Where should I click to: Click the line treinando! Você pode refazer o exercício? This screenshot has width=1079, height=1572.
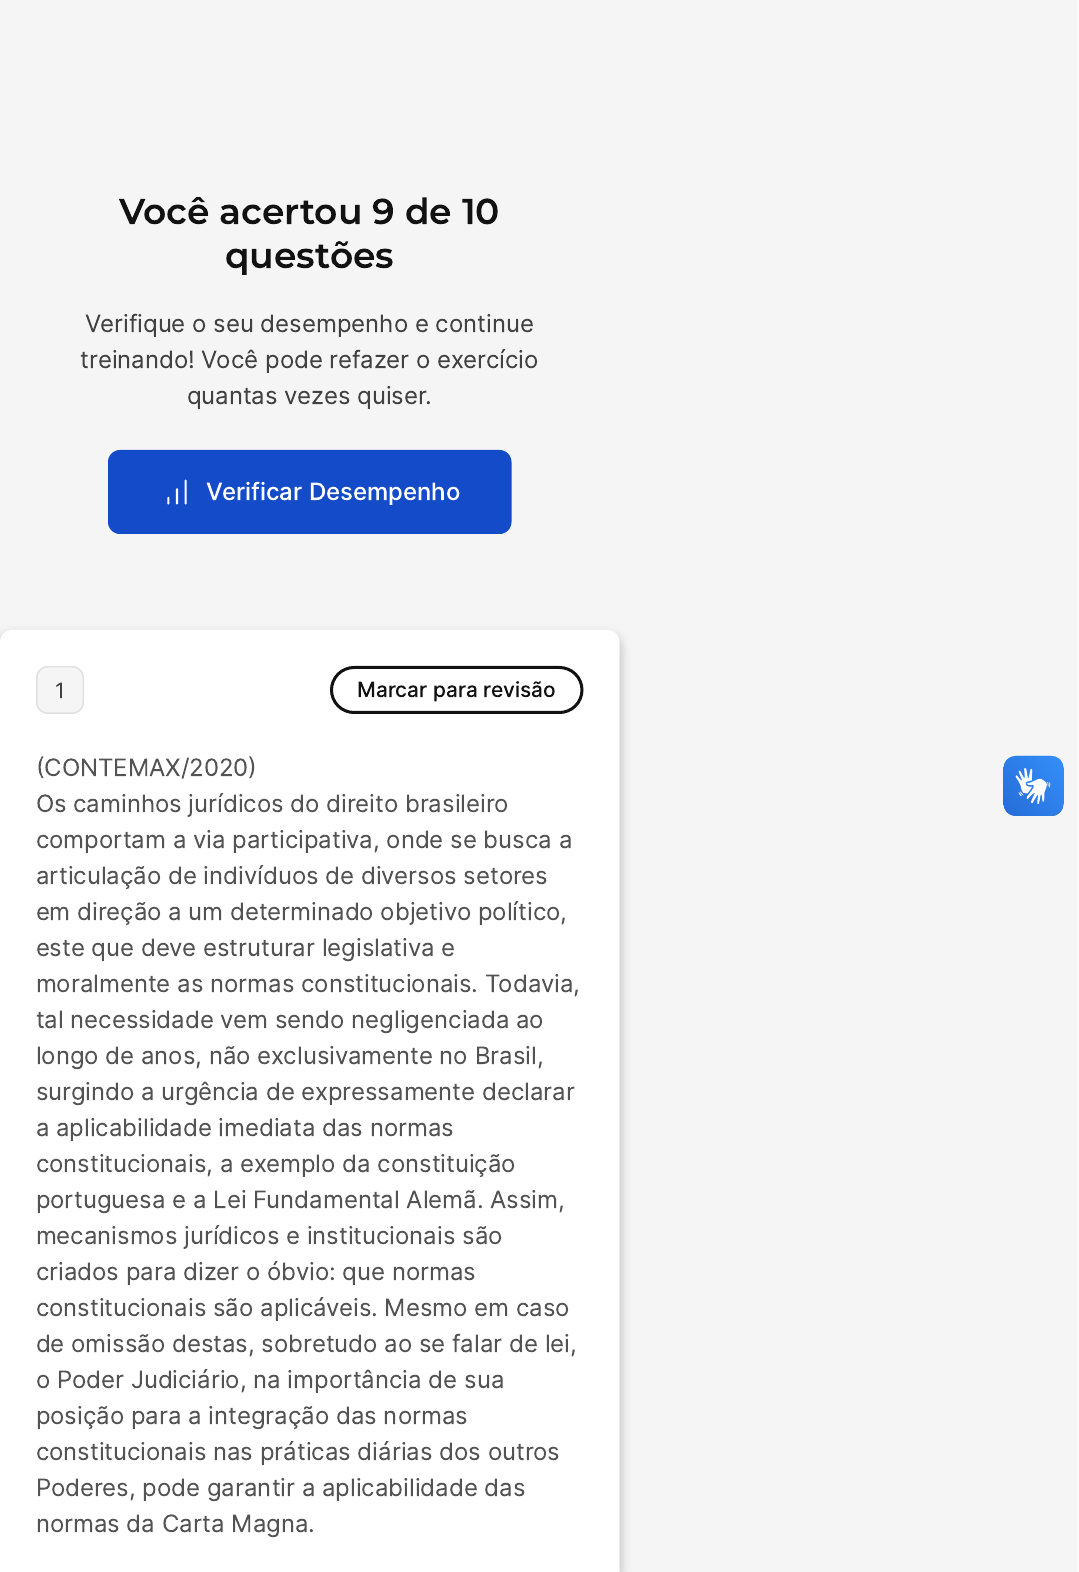click(x=309, y=360)
